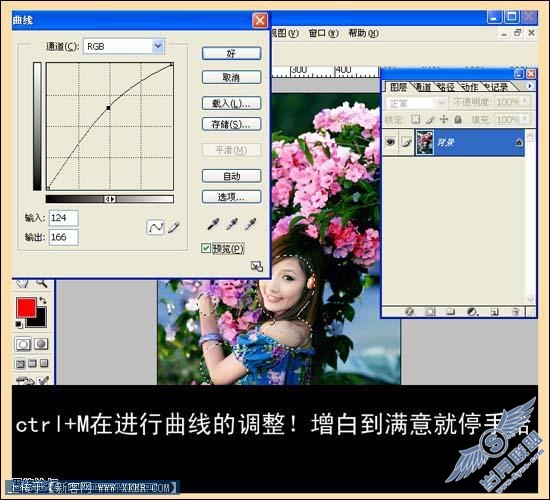Open the layer blend mode 正常 dropdown
Viewport: 550px width, 500px height.
(416, 103)
